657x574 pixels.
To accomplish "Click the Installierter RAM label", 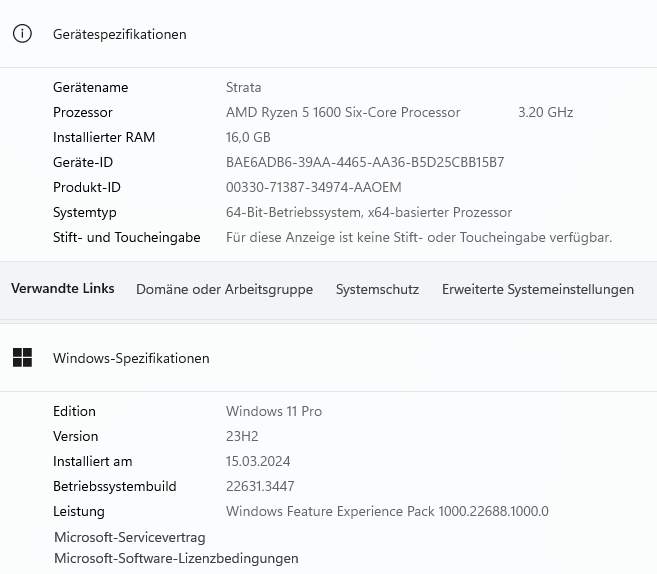I will 104,137.
